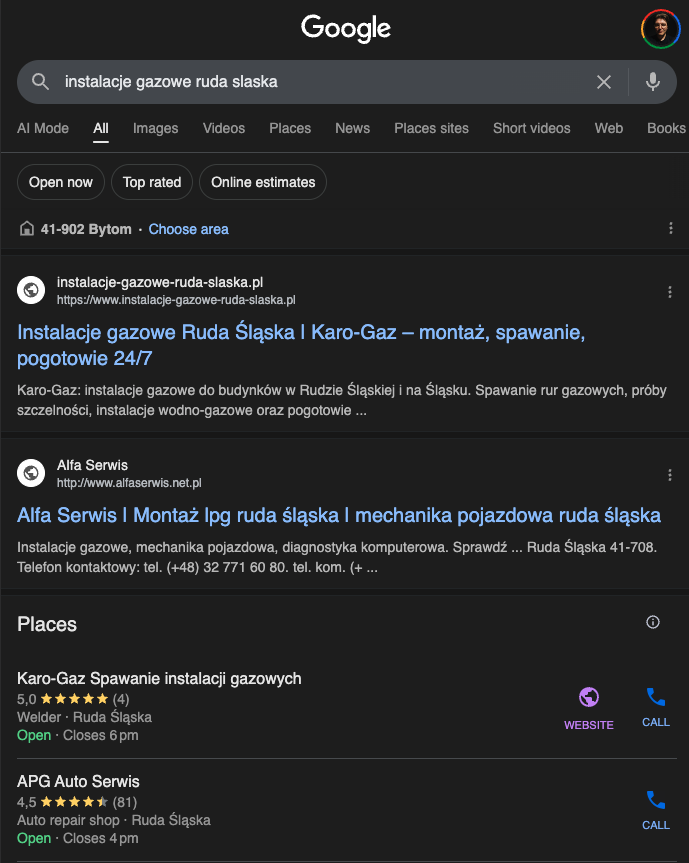Switch to the Places tab

(x=289, y=128)
